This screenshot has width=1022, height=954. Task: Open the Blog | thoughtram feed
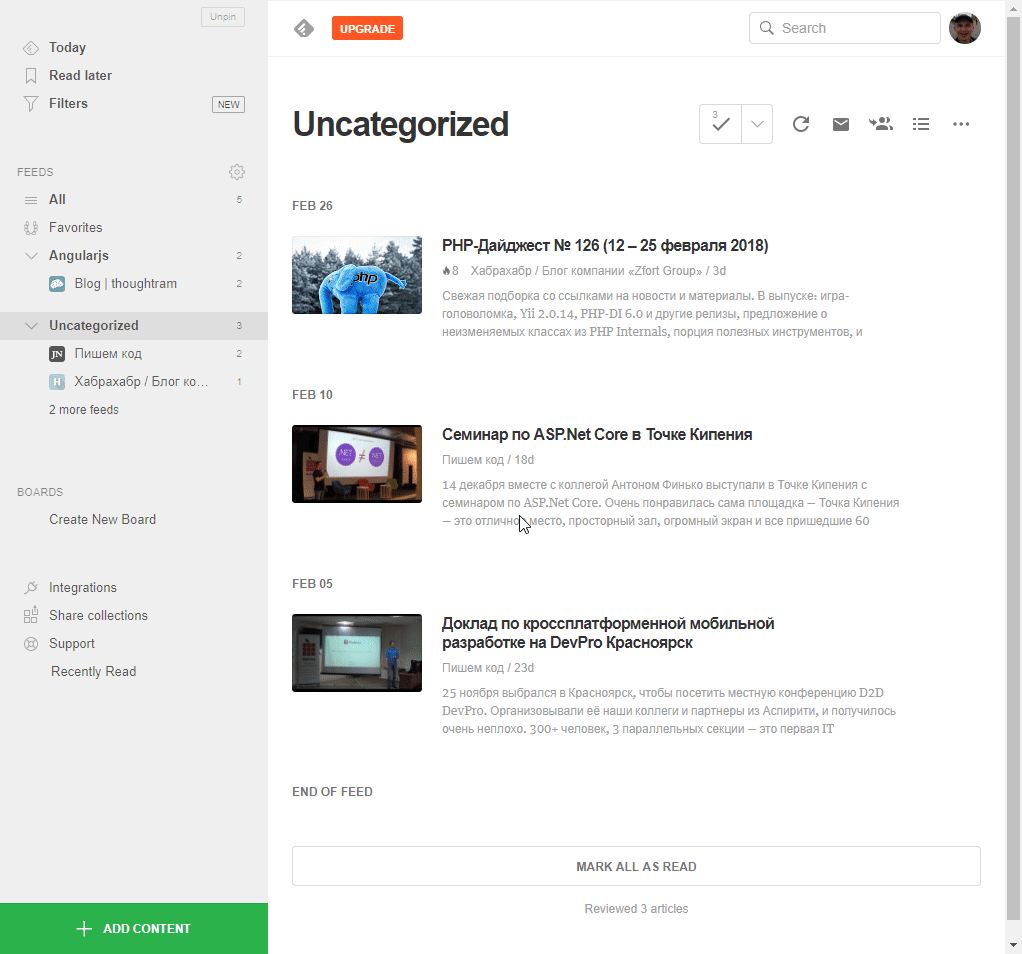126,283
